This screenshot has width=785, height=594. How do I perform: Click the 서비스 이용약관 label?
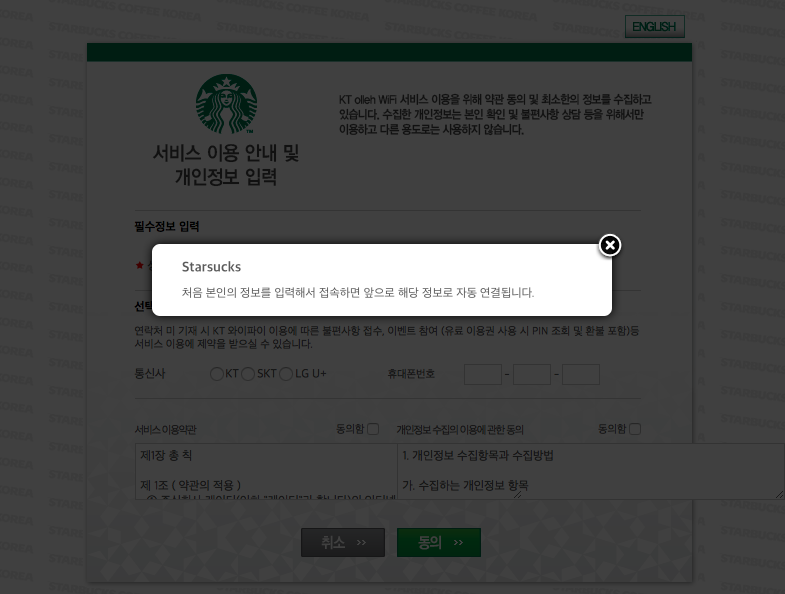click(166, 430)
